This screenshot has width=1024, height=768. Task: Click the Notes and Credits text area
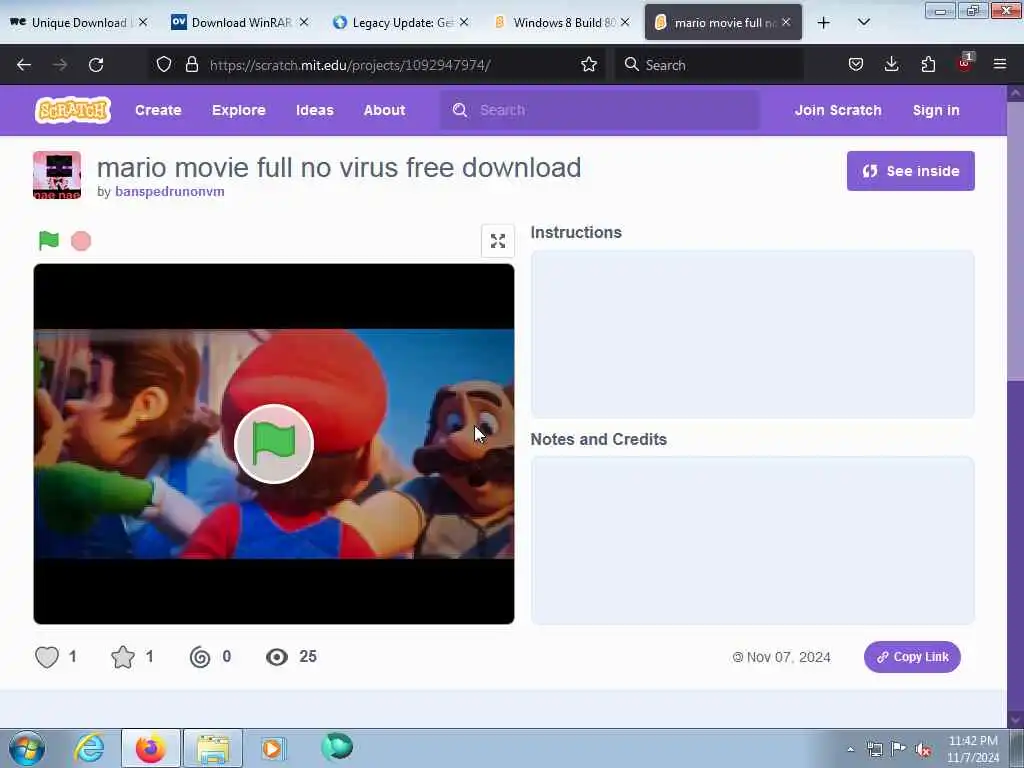tap(752, 541)
